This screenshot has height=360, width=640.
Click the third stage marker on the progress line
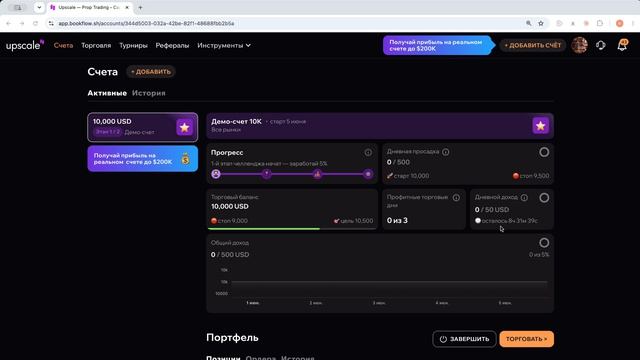click(317, 174)
